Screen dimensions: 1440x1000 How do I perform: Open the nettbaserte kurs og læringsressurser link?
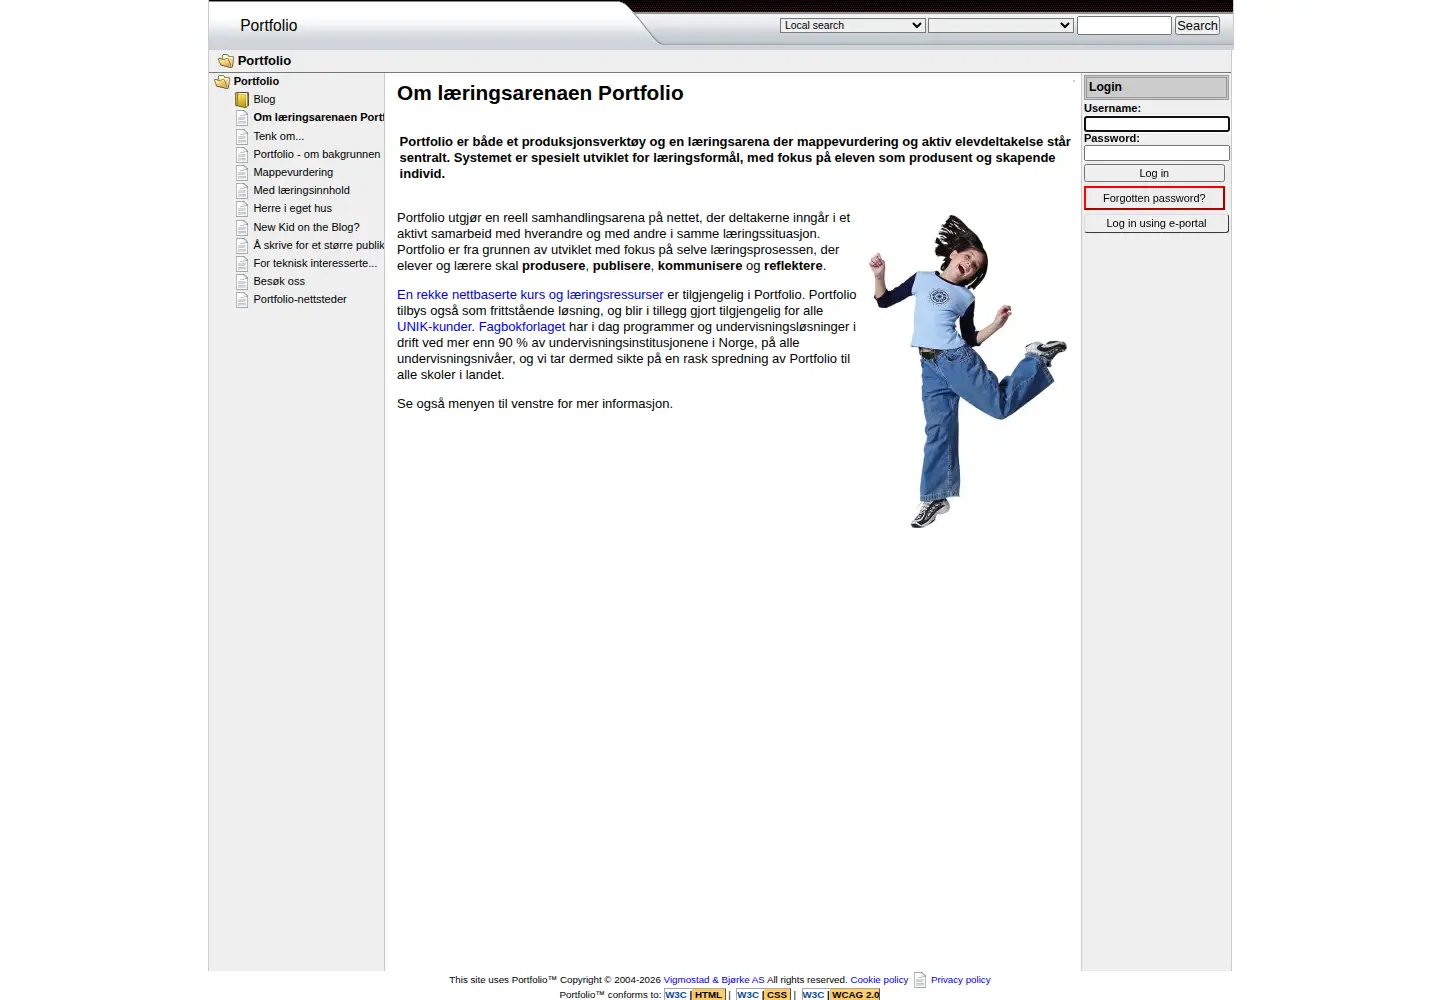click(x=530, y=295)
